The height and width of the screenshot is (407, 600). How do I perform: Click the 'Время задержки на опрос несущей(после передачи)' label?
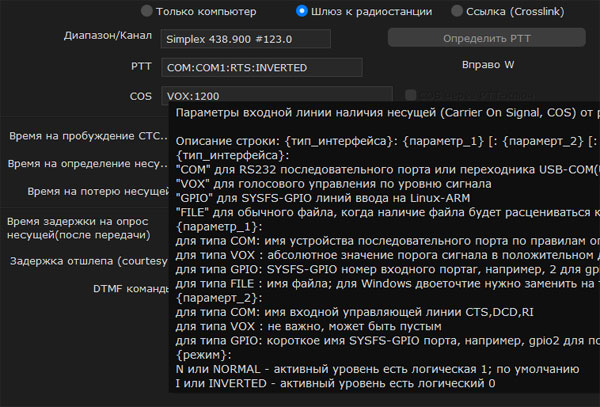coord(78,228)
